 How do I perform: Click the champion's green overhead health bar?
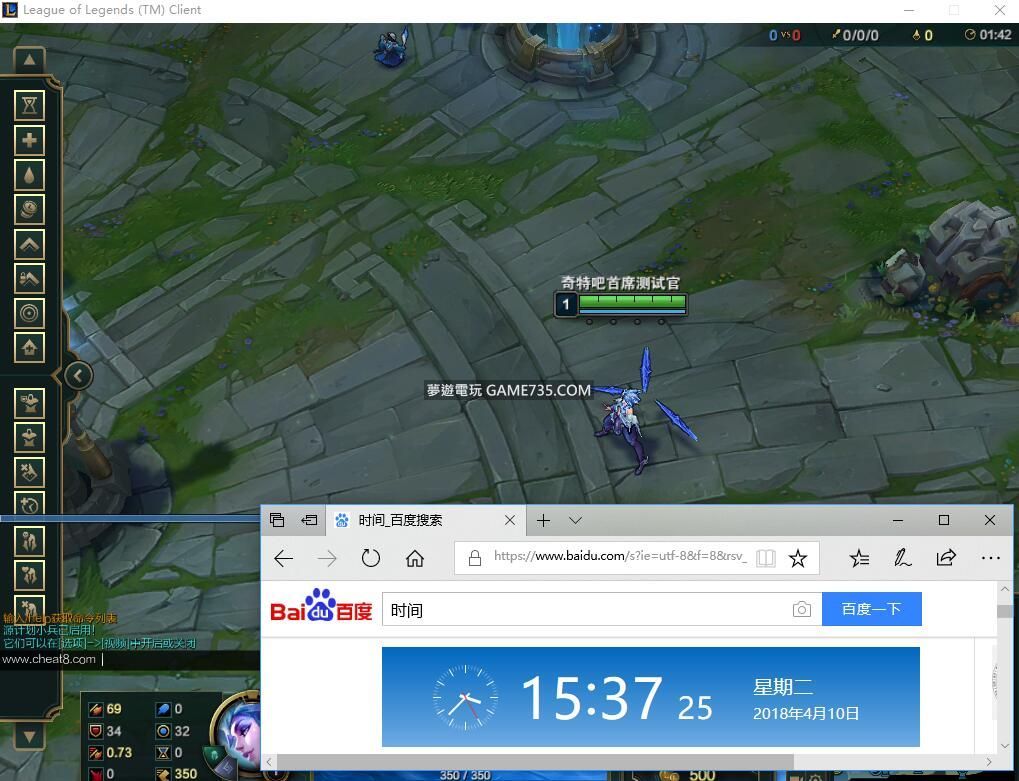pyautogui.click(x=632, y=301)
